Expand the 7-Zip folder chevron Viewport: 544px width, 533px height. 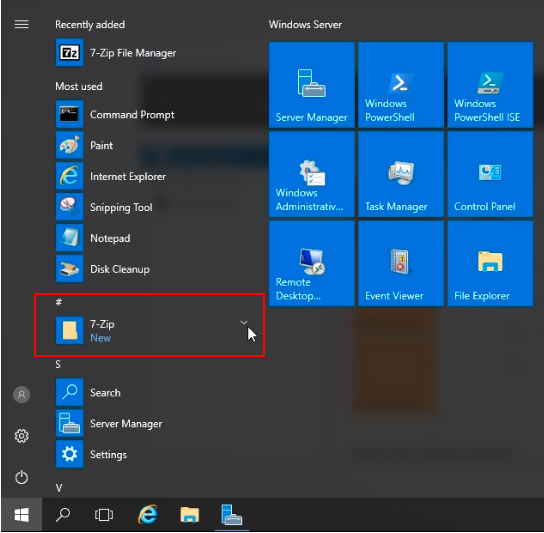(x=244, y=323)
